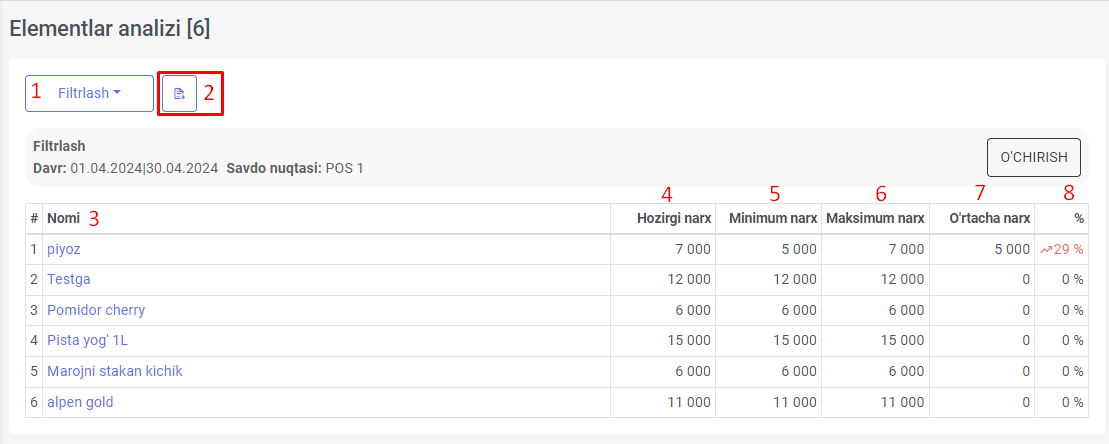Click the O'CHIRISH button
This screenshot has height=444, width=1109.
(1033, 158)
